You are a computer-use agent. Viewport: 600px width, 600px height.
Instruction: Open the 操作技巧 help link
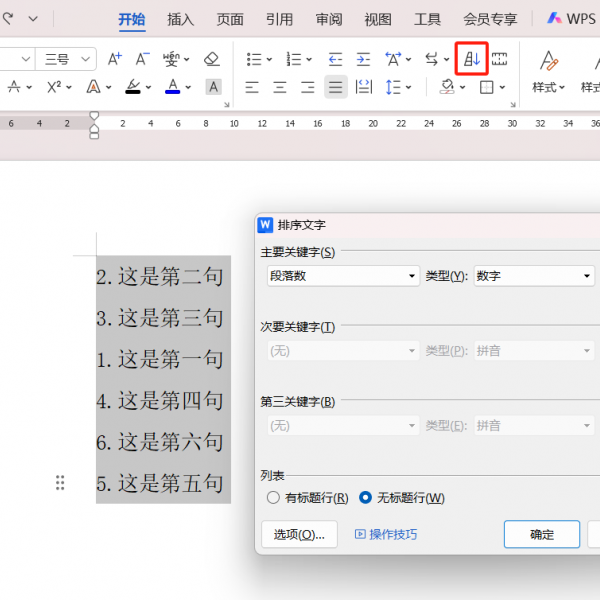point(386,534)
